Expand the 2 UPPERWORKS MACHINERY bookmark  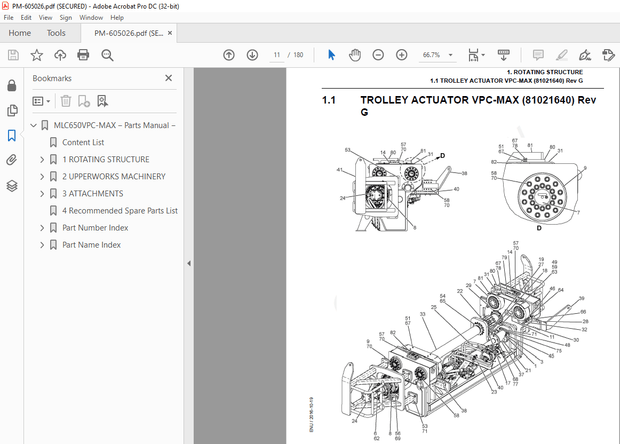click(42, 176)
